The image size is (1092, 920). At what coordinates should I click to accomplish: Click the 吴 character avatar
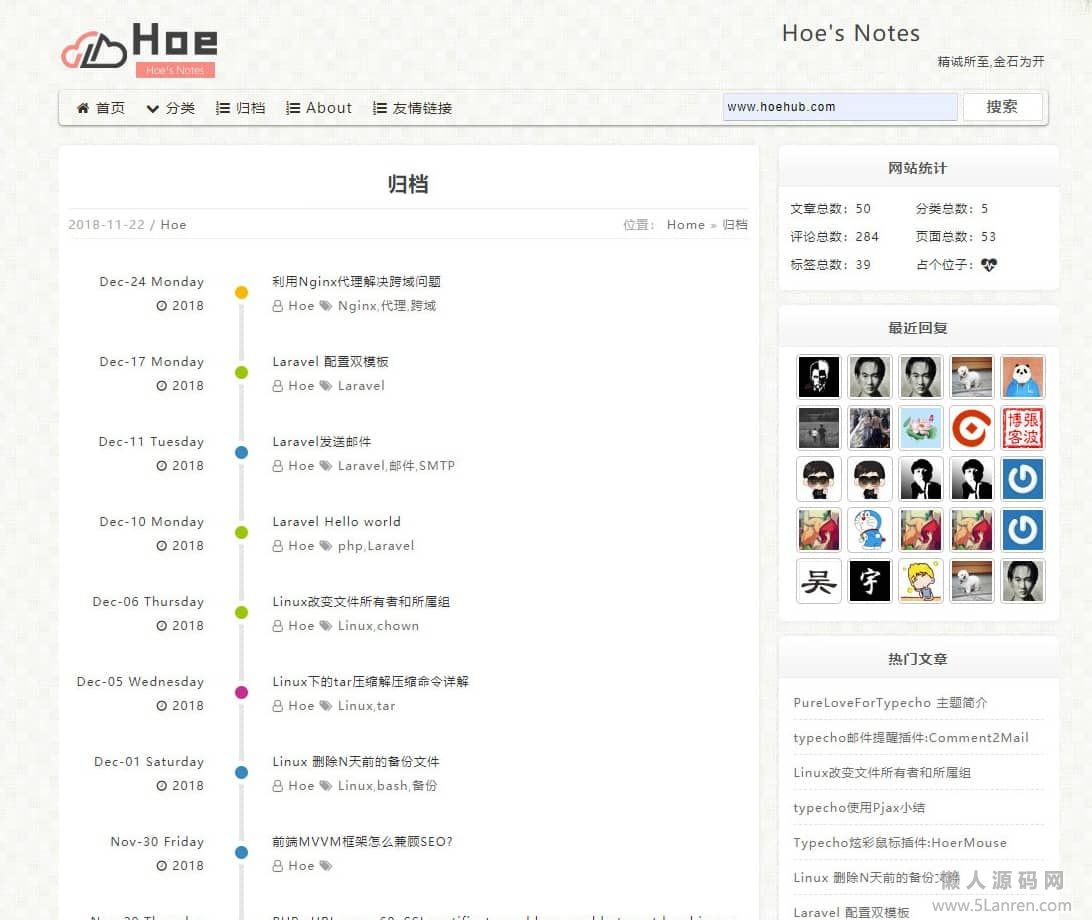pos(818,580)
